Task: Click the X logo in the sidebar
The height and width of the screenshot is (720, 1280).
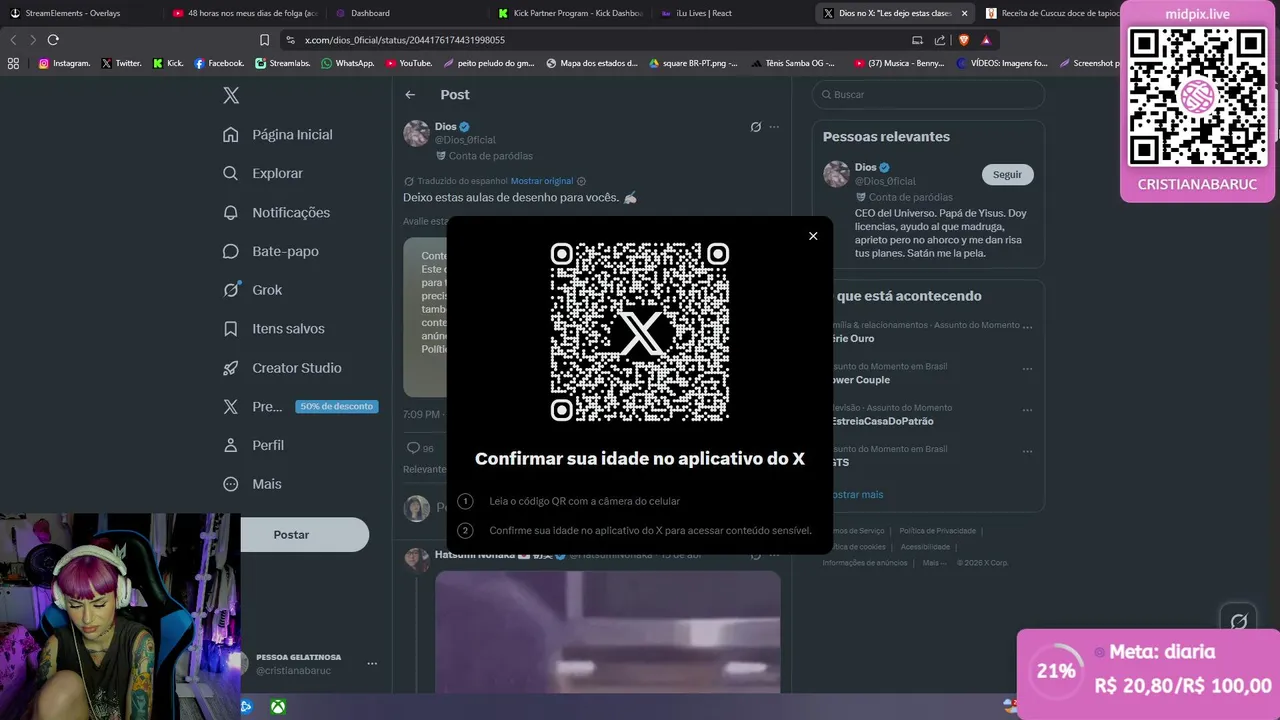Action: click(x=231, y=95)
